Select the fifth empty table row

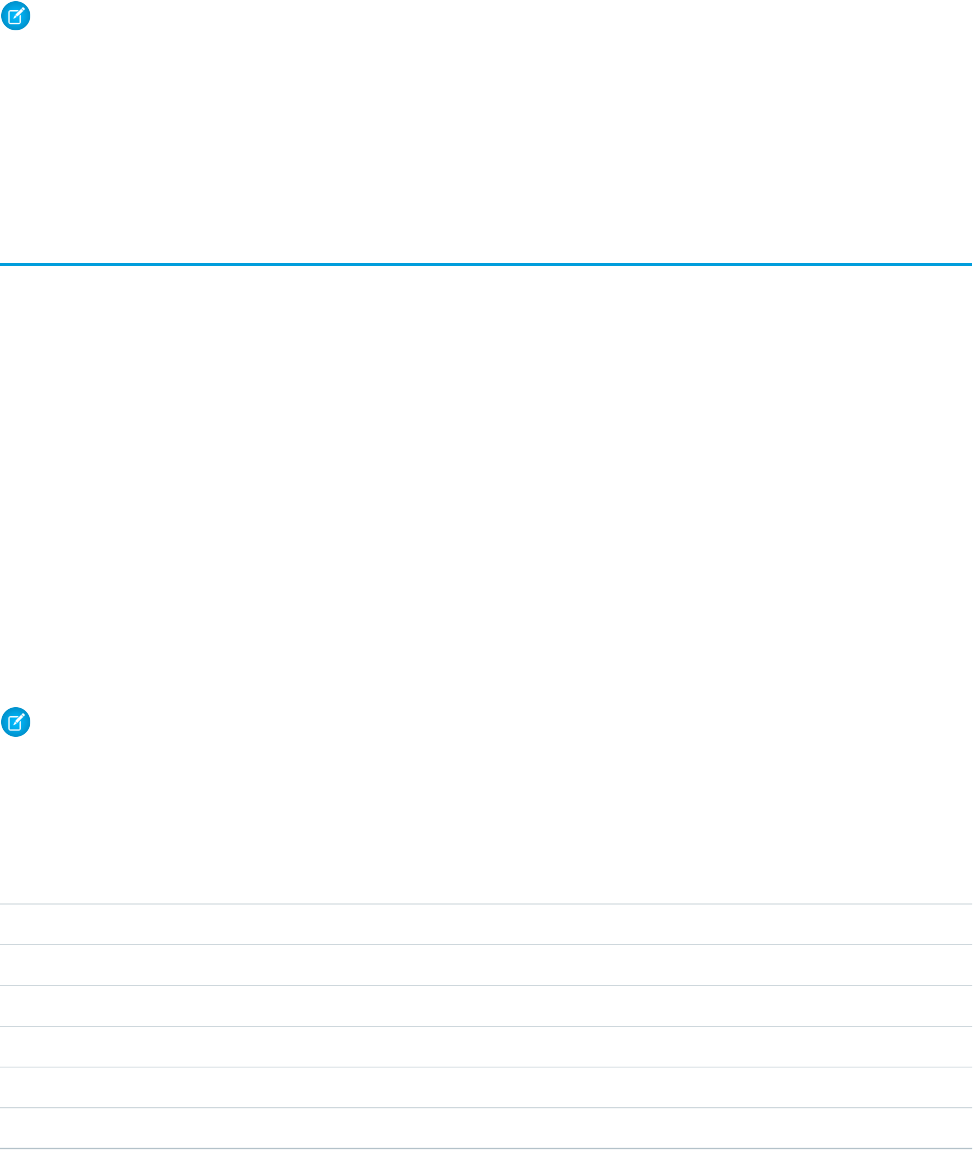click(486, 1088)
